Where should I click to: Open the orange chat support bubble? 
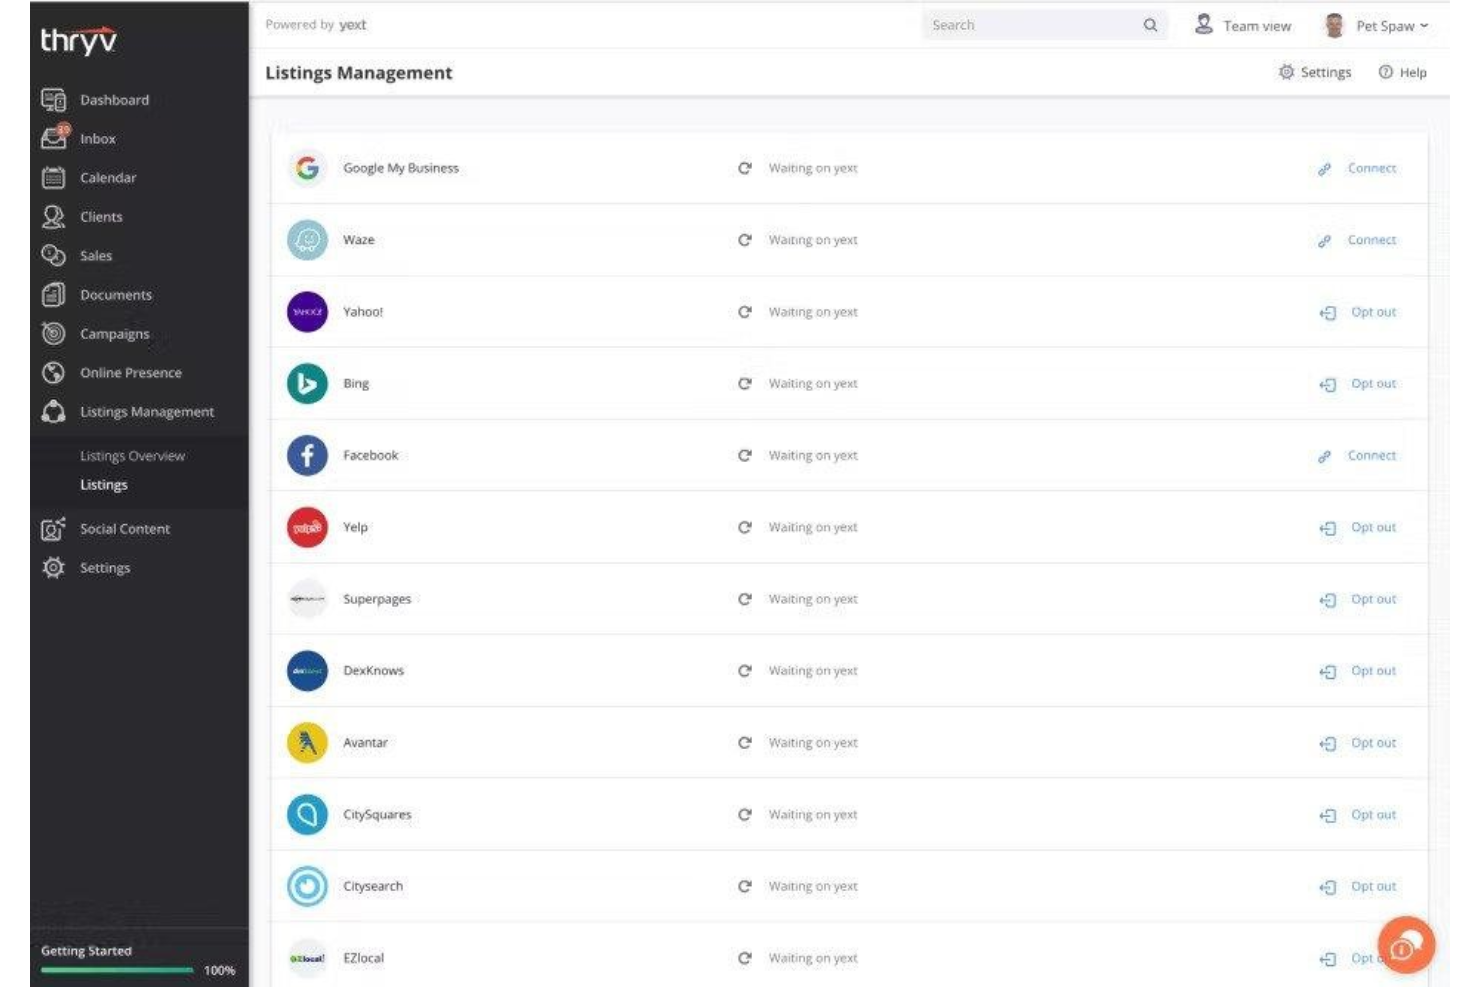(1406, 945)
